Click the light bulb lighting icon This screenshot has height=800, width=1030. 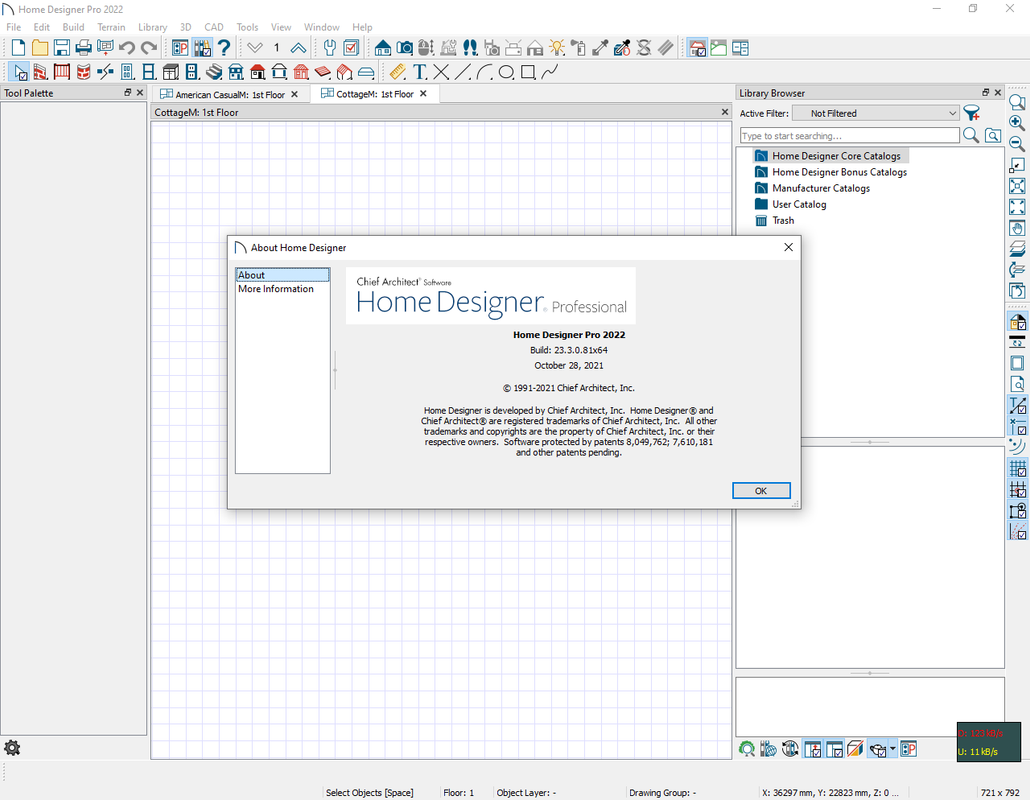coord(557,48)
